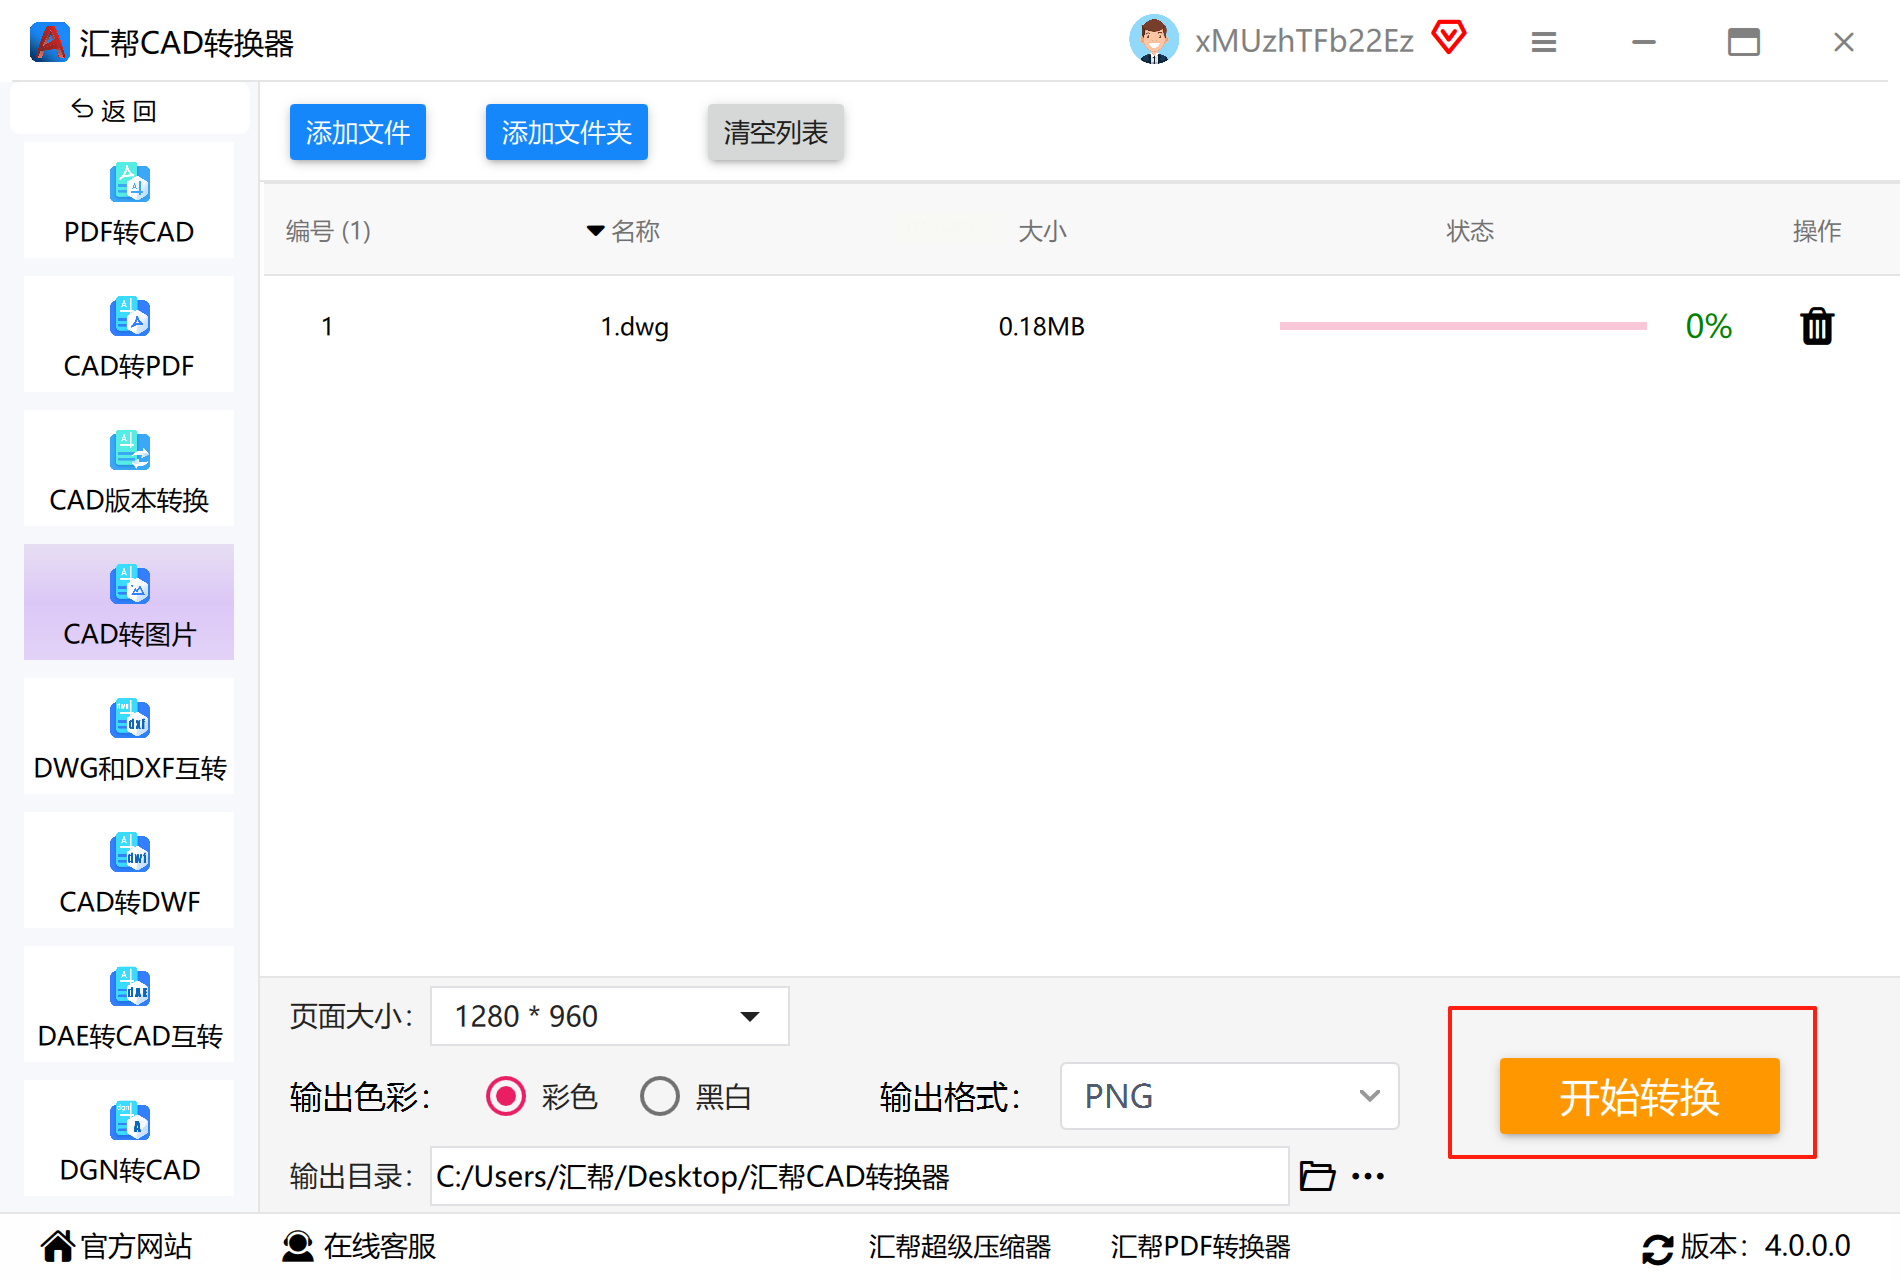Click the red VIP diamond icon
Screen dimensions: 1900x1280
(x=1448, y=39)
